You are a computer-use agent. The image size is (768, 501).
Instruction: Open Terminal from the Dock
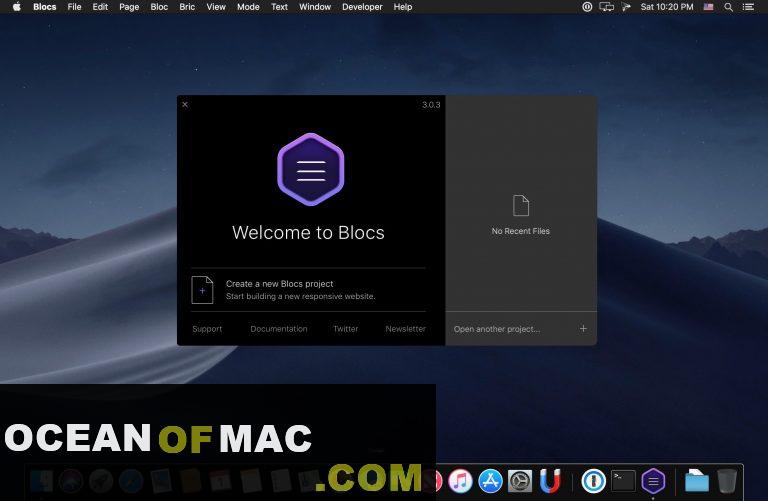coord(623,481)
